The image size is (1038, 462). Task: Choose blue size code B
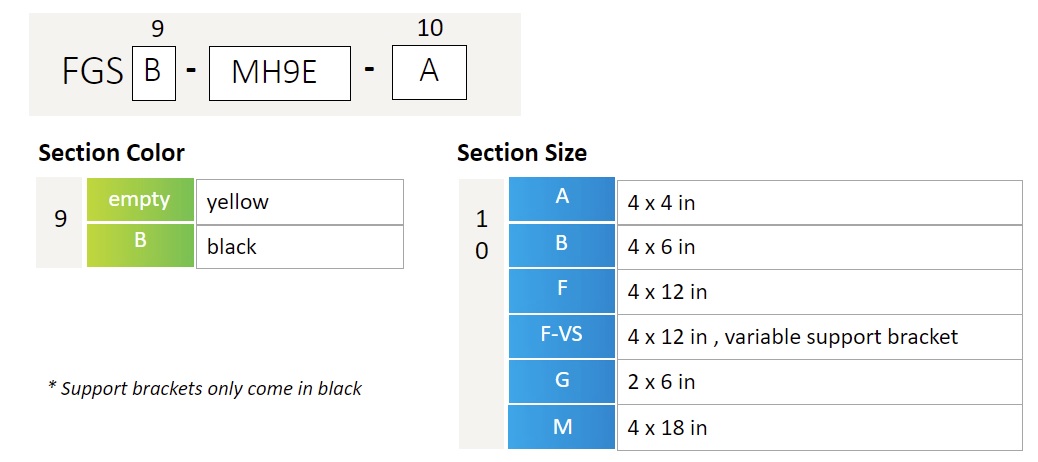(561, 245)
